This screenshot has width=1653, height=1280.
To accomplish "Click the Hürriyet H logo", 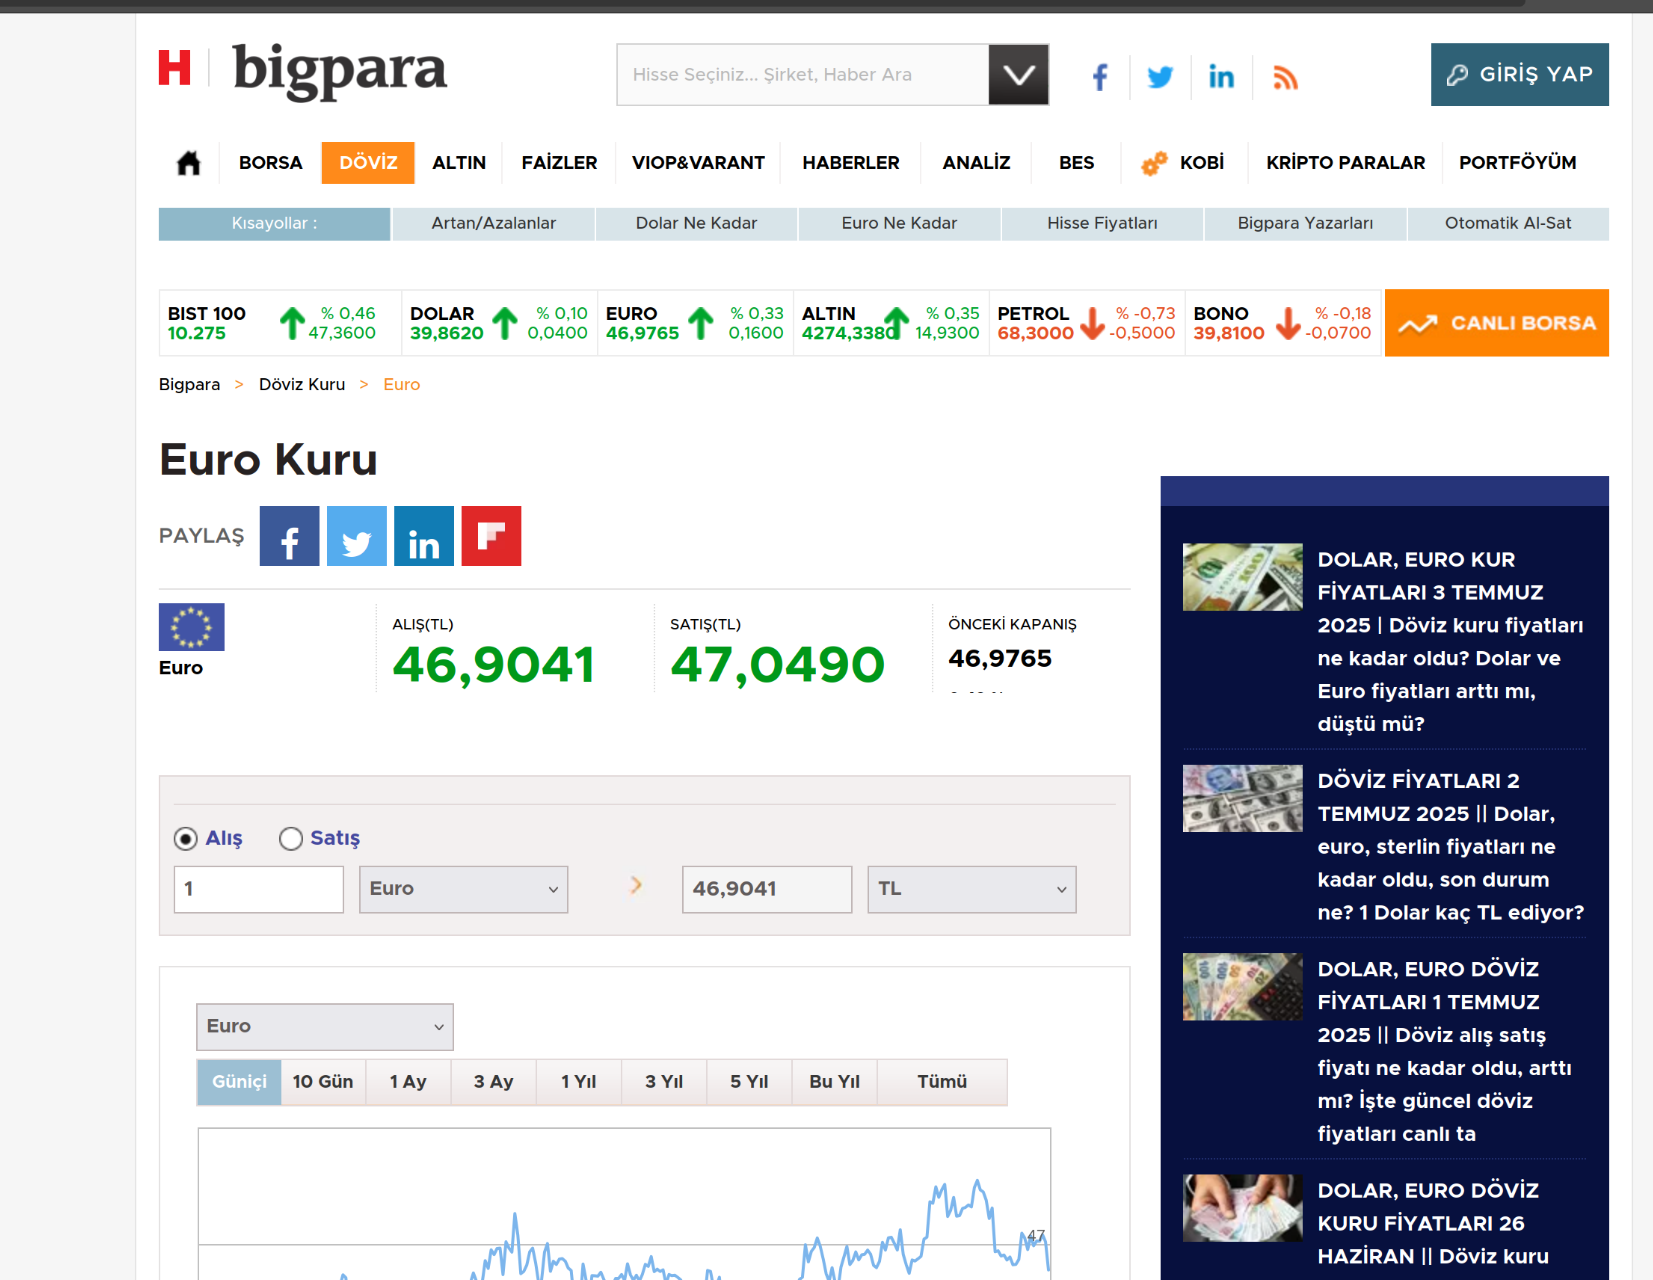I will pos(174,68).
